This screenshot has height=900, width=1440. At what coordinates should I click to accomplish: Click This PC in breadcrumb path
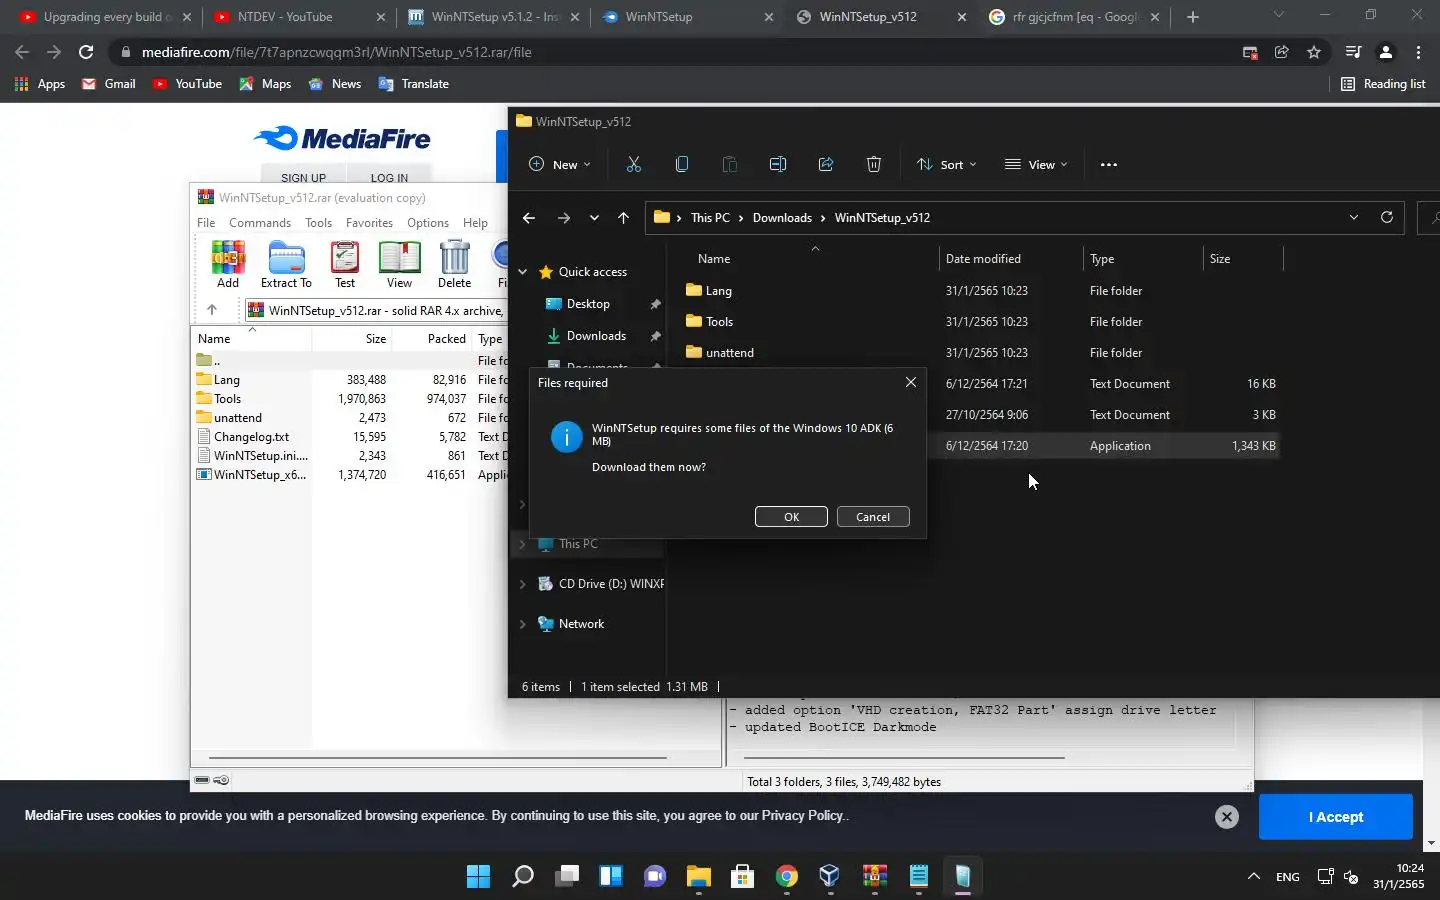click(x=710, y=217)
